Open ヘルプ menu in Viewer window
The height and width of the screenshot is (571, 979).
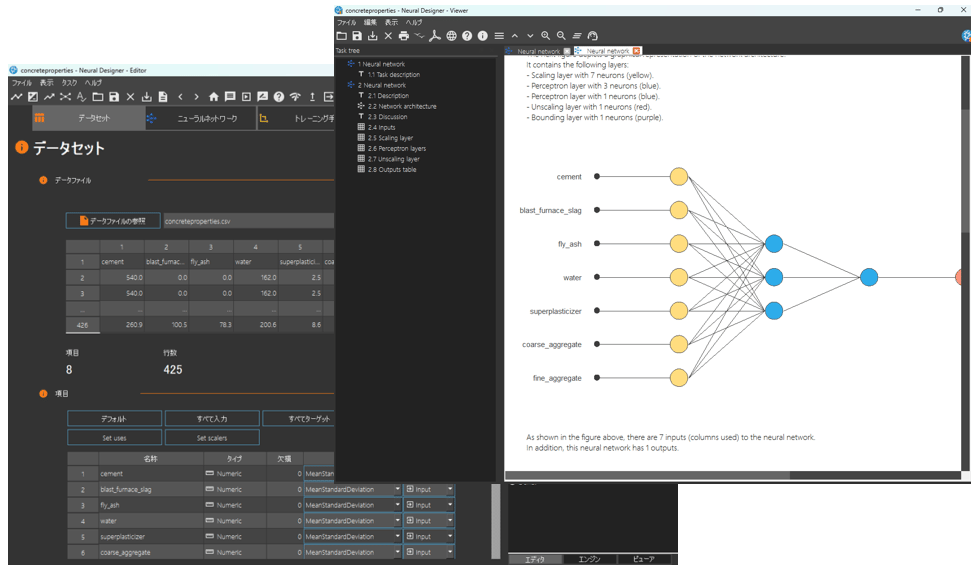413,22
